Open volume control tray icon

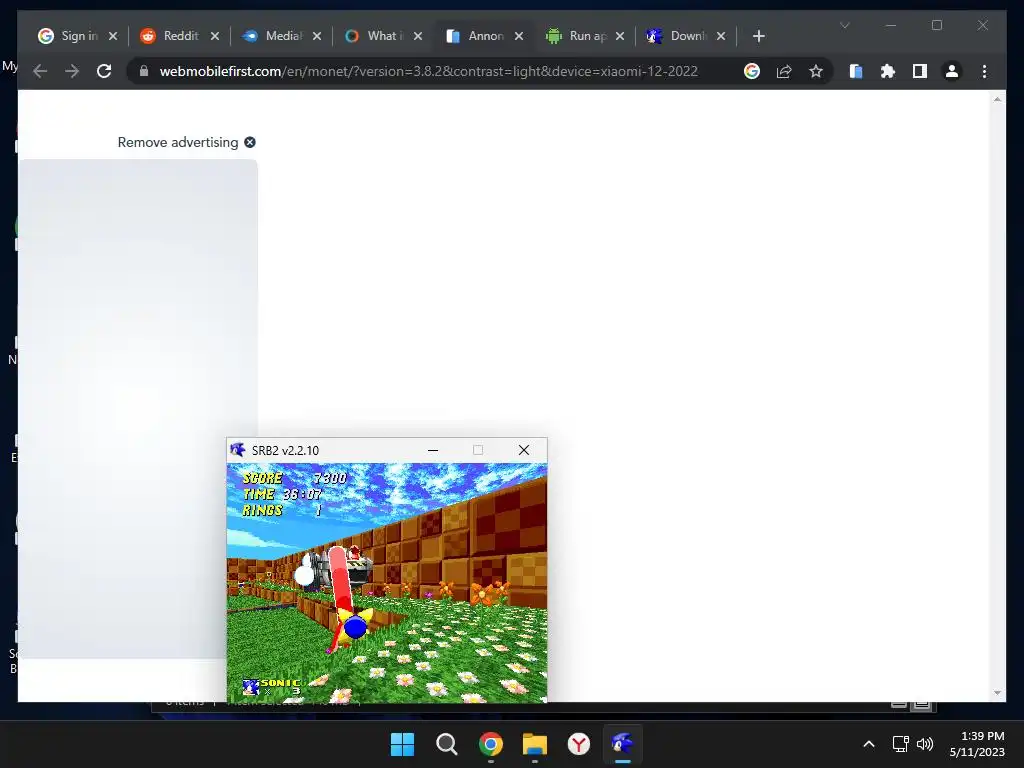[x=925, y=744]
